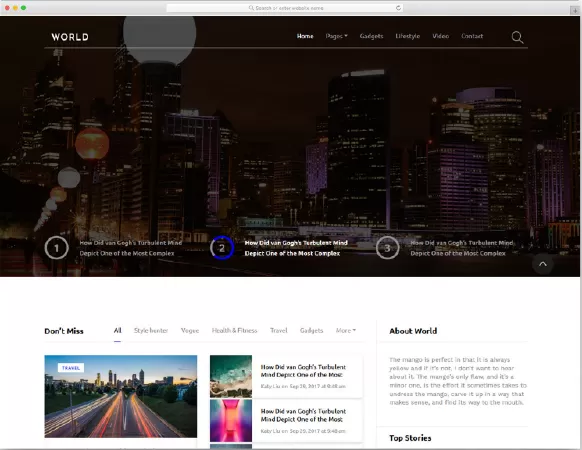Click the scroll-to-top arrow button
582x450 pixels.
click(543, 264)
